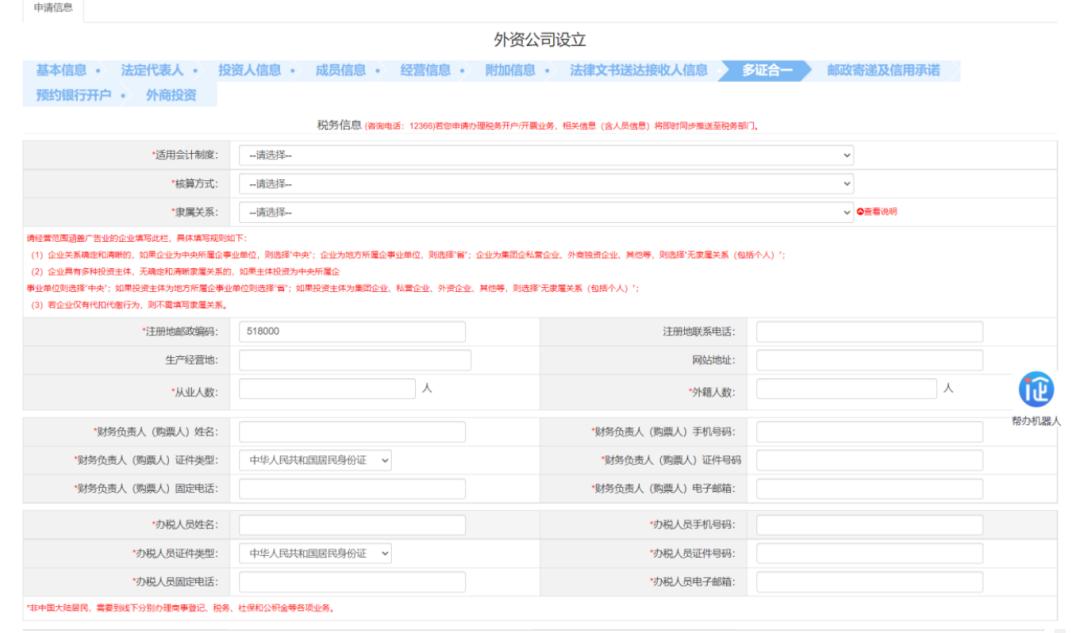Focus the 从业人数 input box
Screen dimensions: 1080x633
(x=327, y=390)
